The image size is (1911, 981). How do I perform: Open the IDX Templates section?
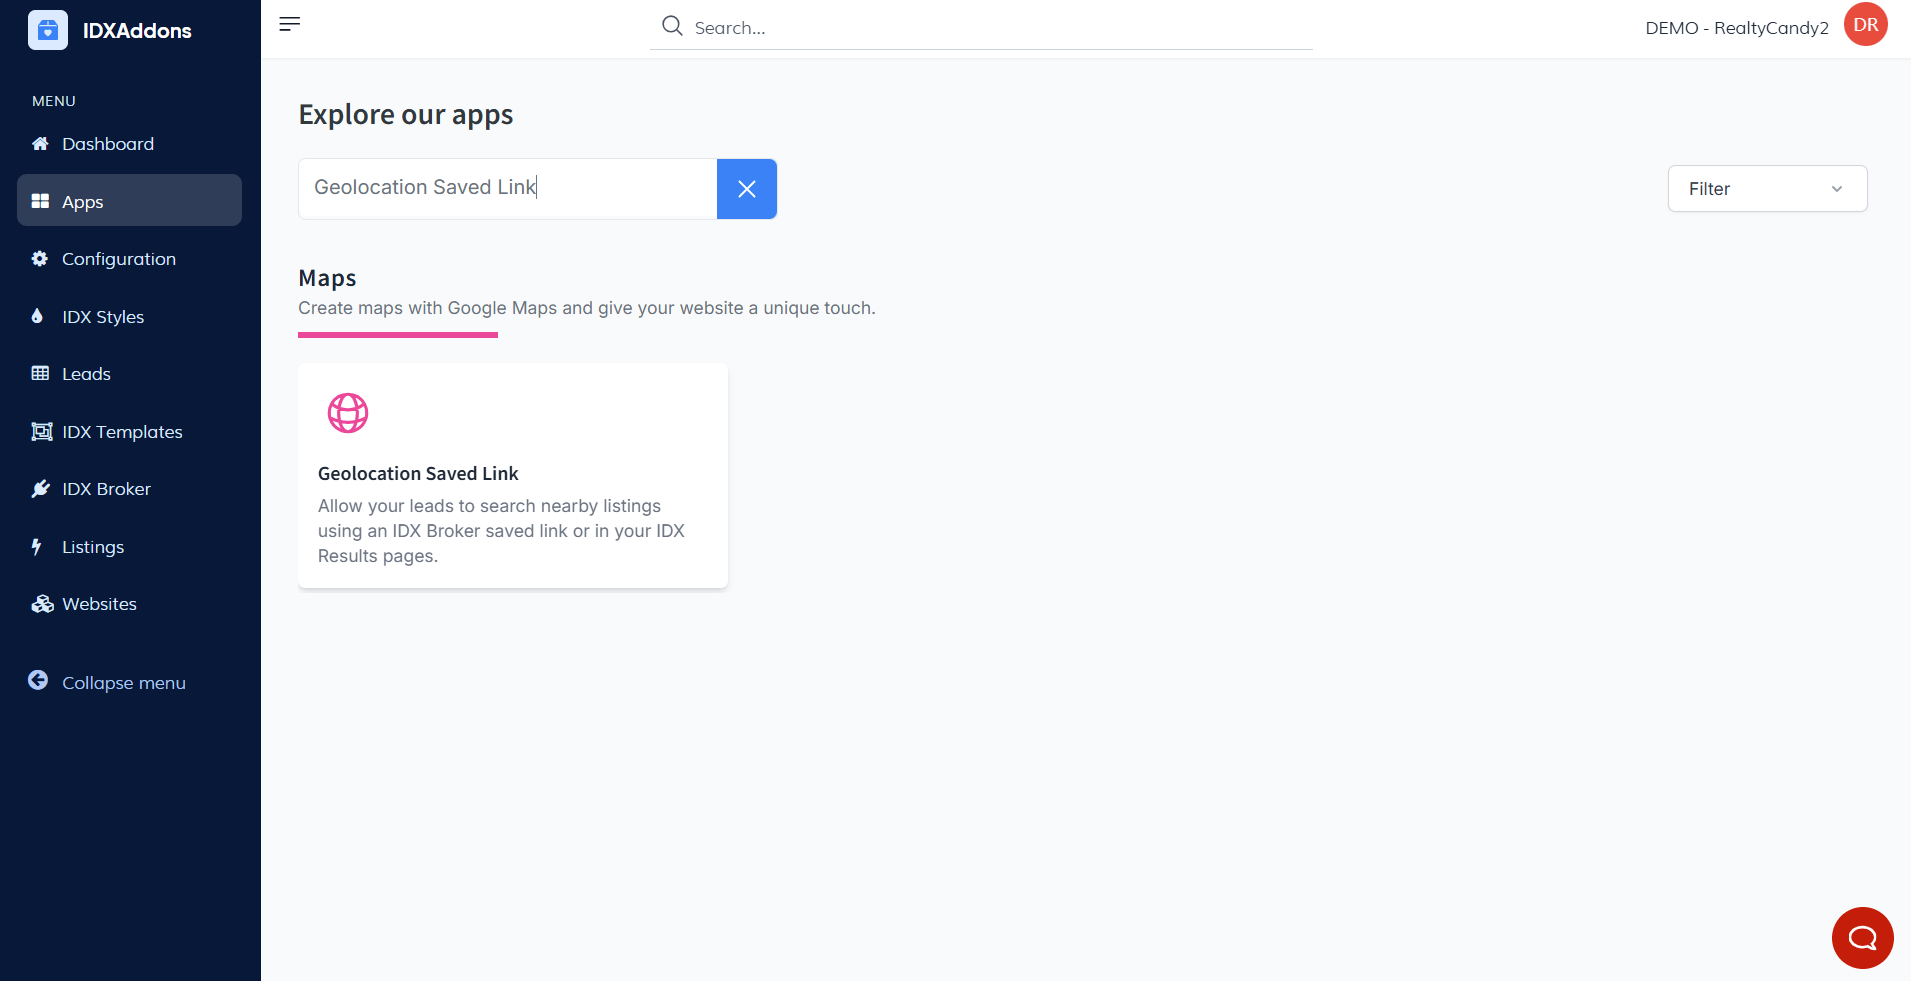122,432
